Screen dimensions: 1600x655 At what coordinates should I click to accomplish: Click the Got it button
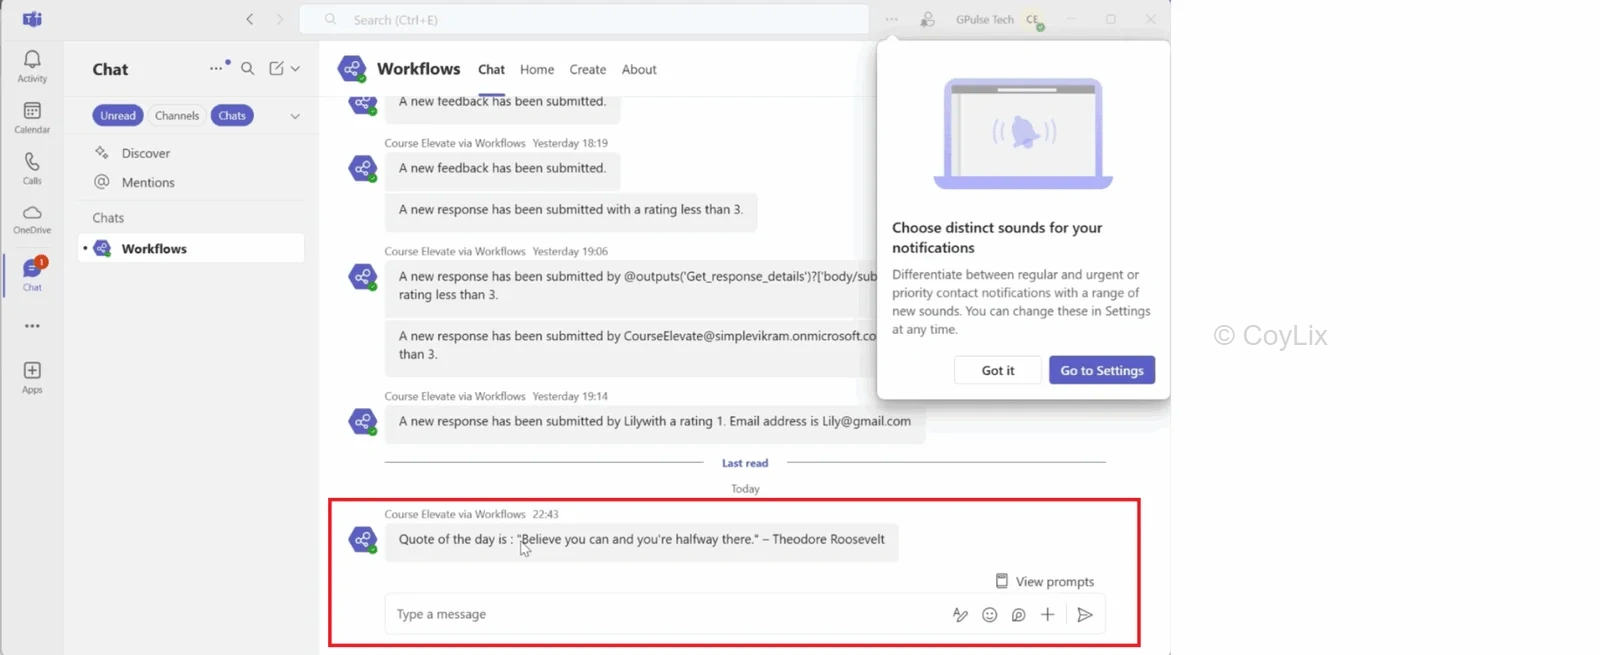coord(998,370)
